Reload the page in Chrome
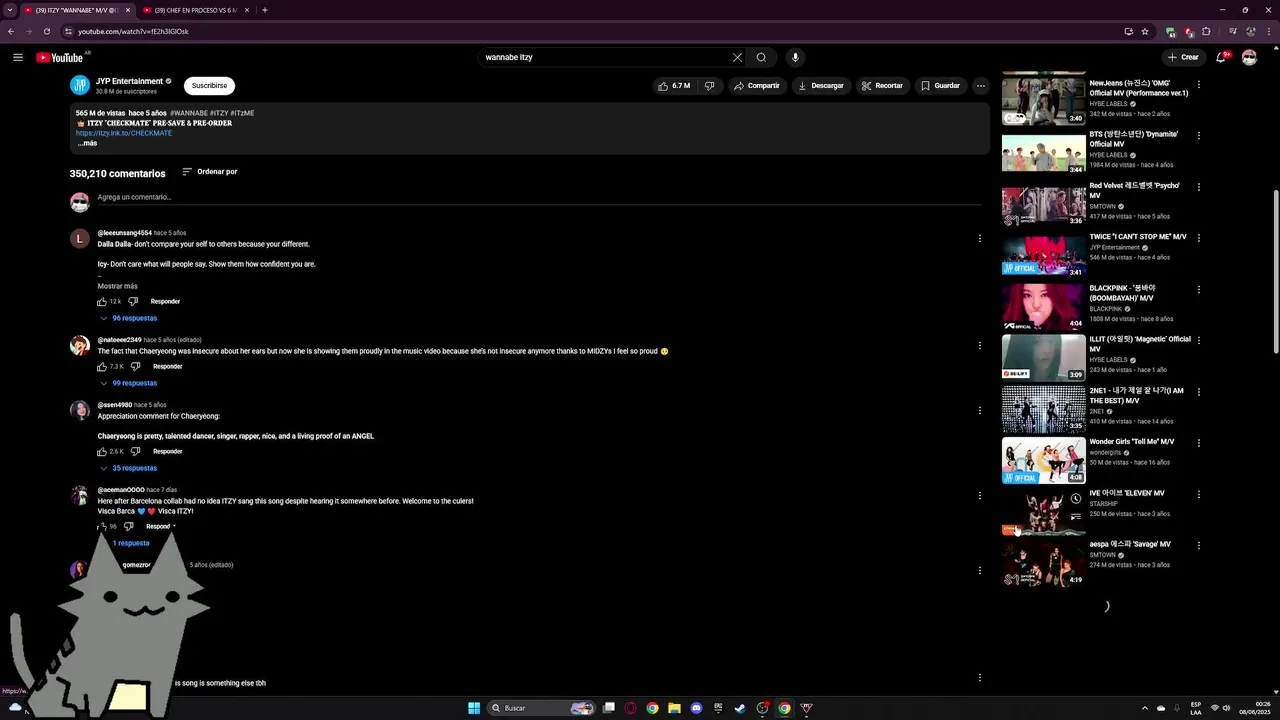1280x720 pixels. pos(46,31)
